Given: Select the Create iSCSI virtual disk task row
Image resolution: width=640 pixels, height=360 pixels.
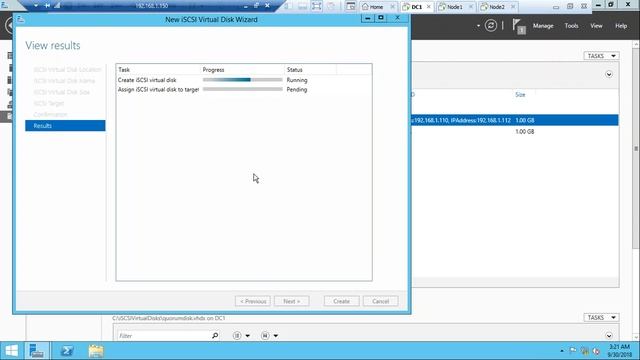Looking at the screenshot, I should pos(244,80).
